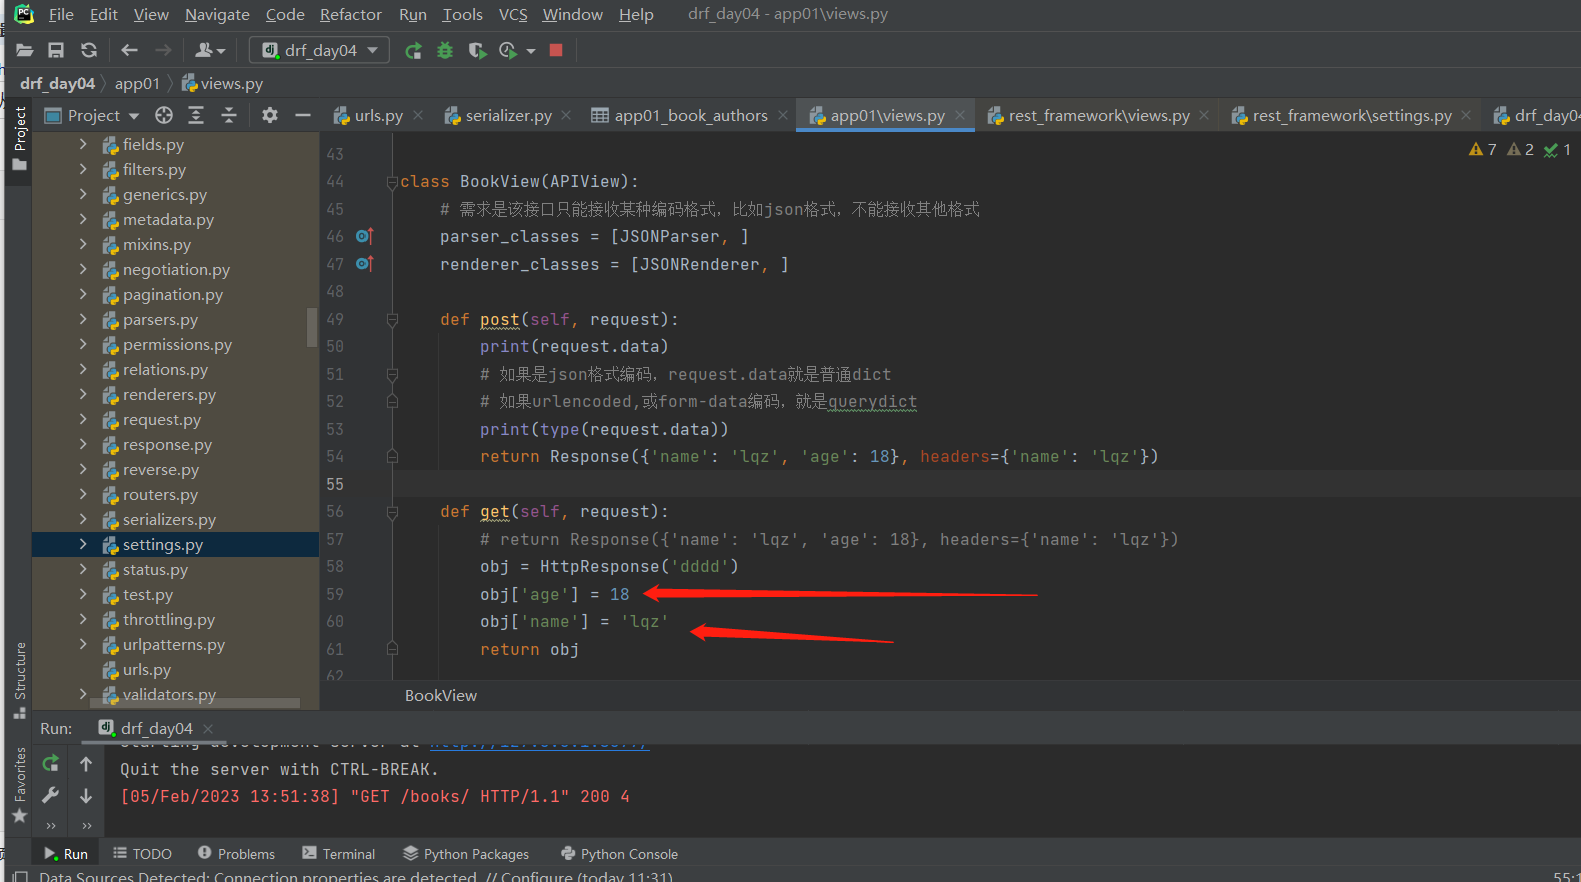Open Run panel wrench settings
Screen dimensions: 1581x882
[x=51, y=796]
